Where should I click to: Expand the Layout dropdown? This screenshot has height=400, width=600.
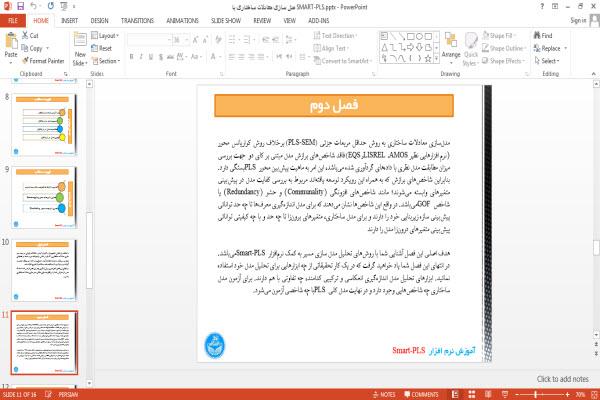tap(105, 35)
